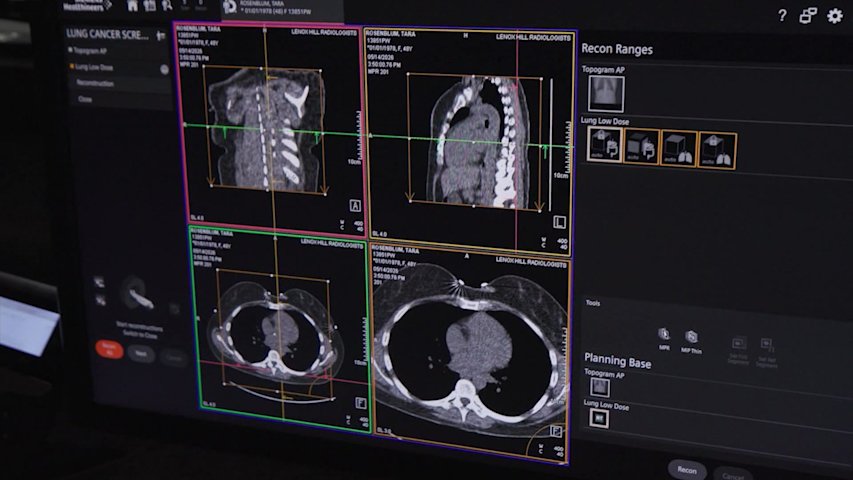853x480 pixels.
Task: Click the patient-on-gantry graphic
Action: coord(137,294)
